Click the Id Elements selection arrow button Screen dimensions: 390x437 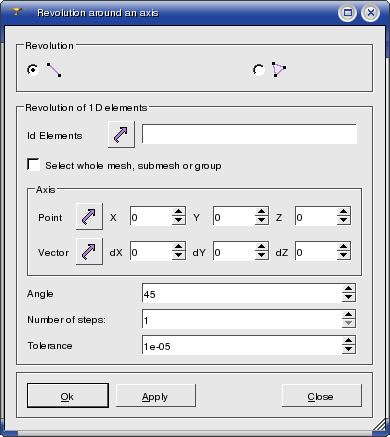(121, 134)
